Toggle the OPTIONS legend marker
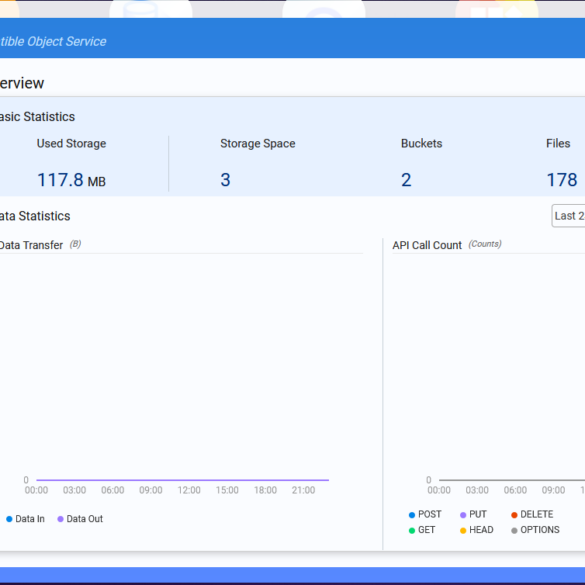585x585 pixels. pos(514,531)
